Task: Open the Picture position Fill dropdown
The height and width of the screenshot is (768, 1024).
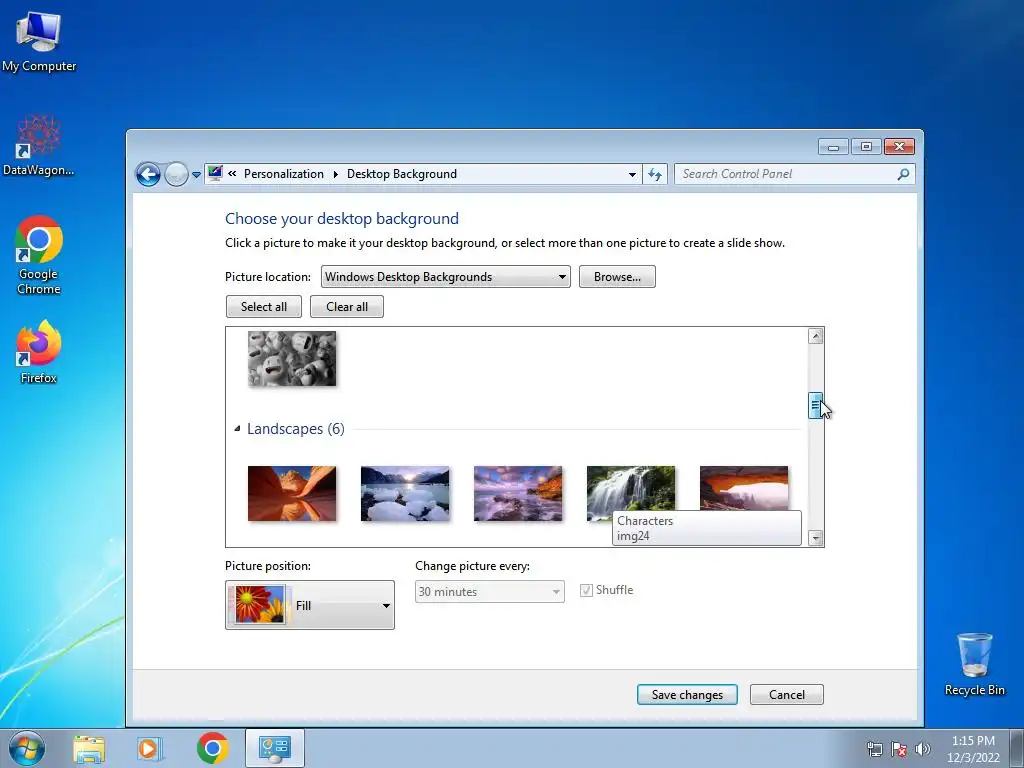Action: tap(310, 605)
